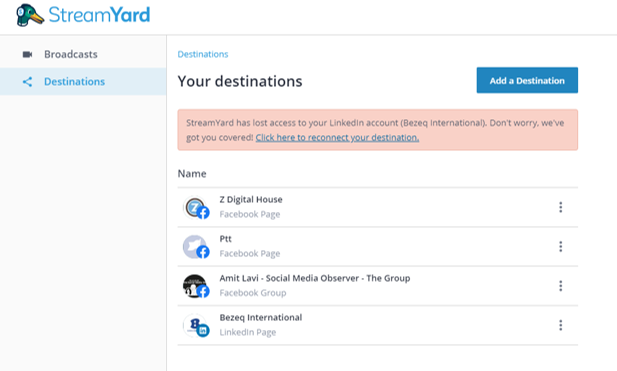Open Broadcasts in the sidebar
Screen dimensions: 617x371
[x=83, y=54]
